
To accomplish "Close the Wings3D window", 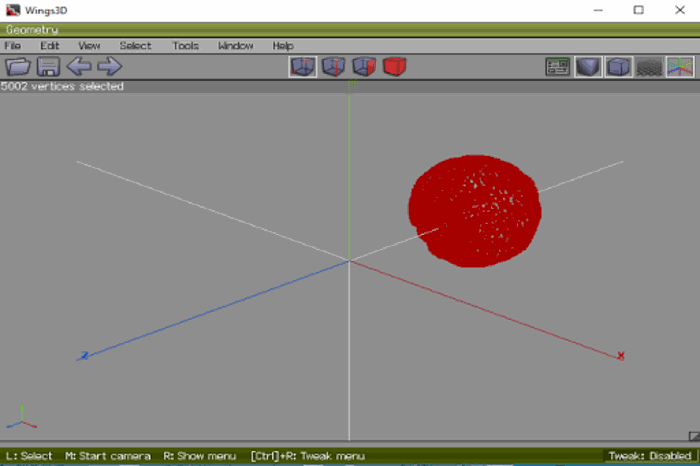I will click(679, 10).
